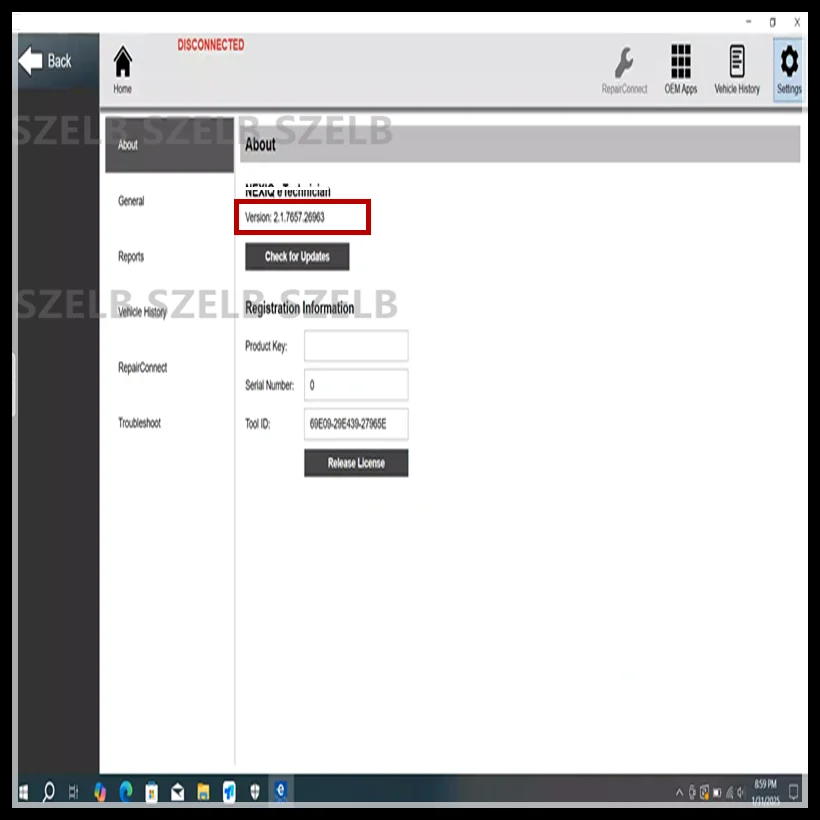Open Mail app from taskbar
820x820 pixels.
click(177, 792)
